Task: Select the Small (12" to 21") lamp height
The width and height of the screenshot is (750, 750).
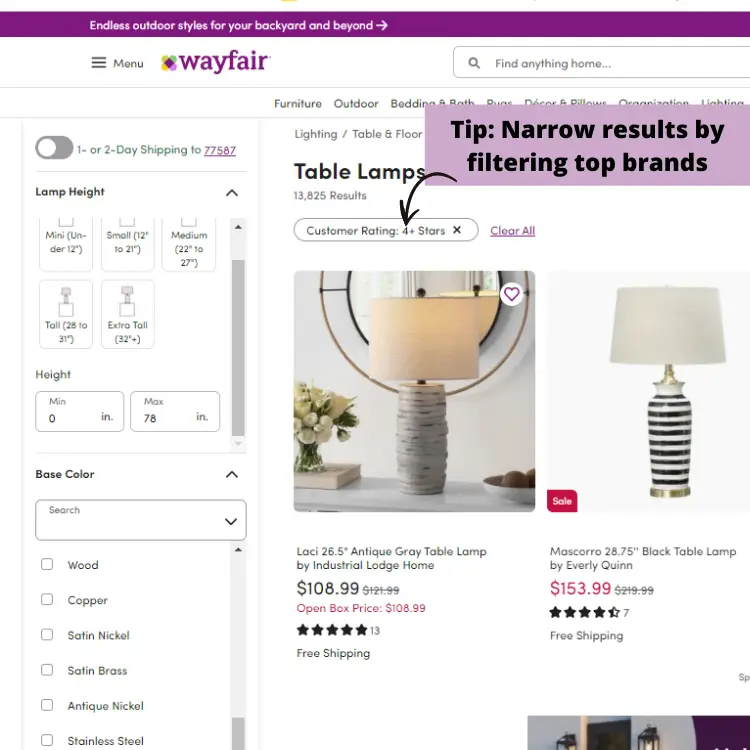Action: [127, 243]
